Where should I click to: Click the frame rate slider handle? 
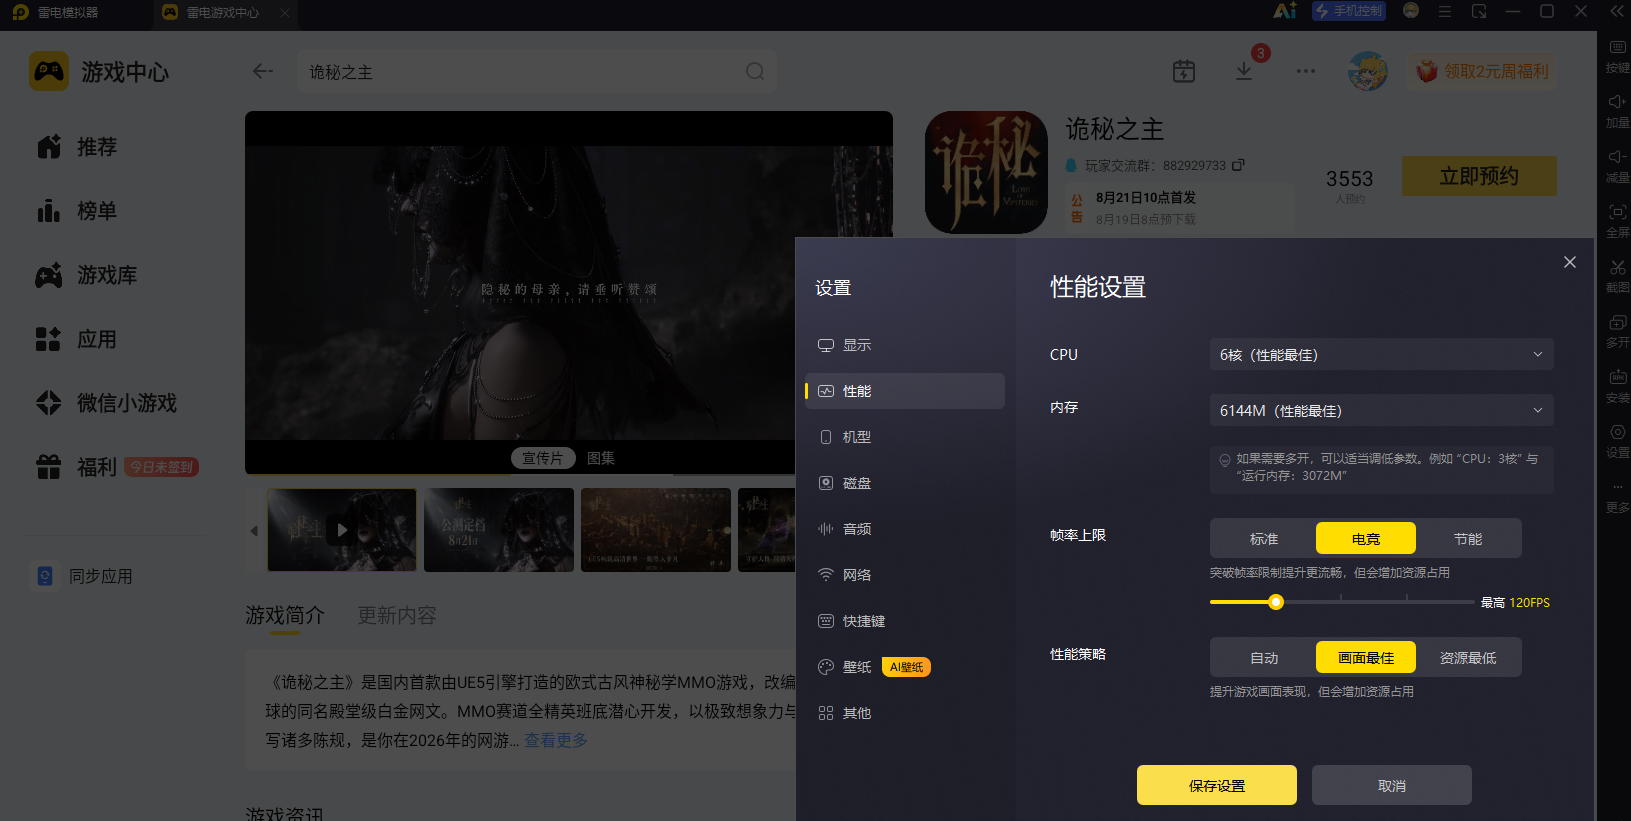click(x=1276, y=602)
